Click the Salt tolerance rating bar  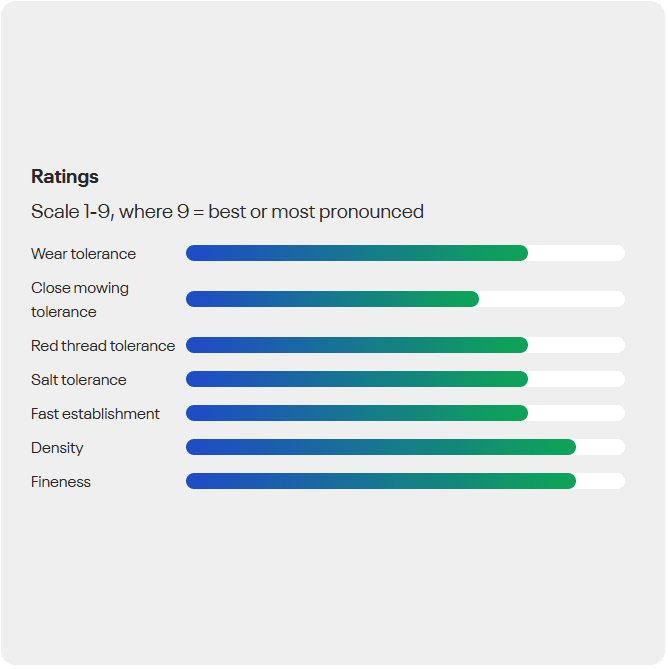pyautogui.click(x=405, y=379)
